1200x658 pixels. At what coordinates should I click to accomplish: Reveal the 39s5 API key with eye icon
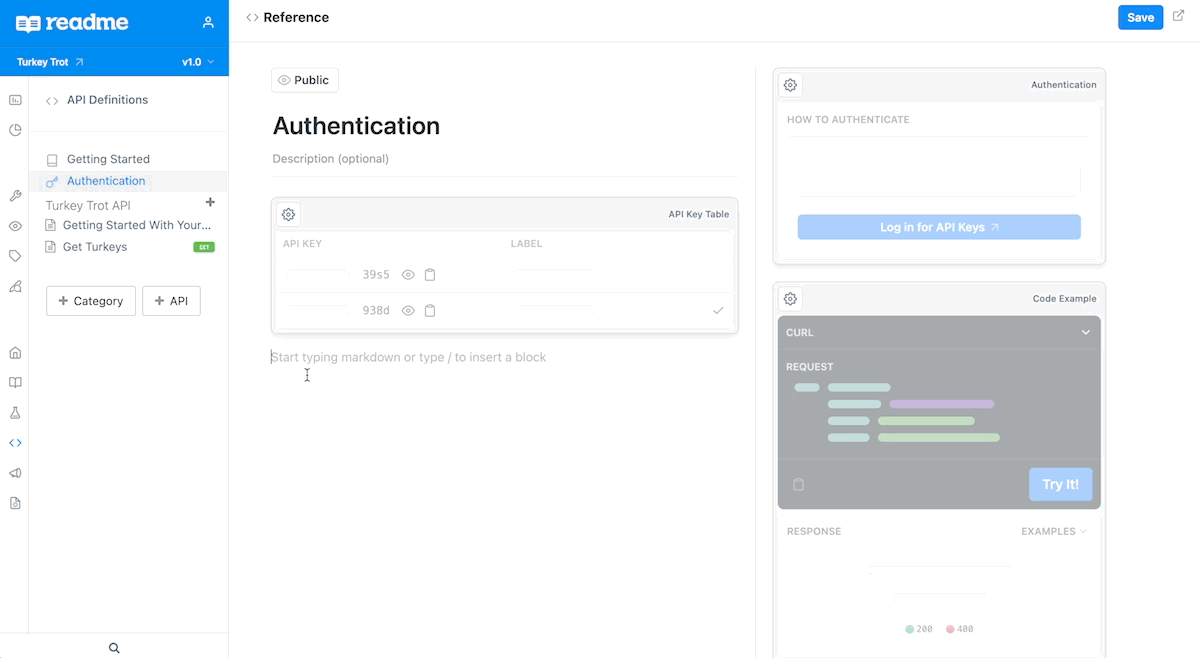pos(408,274)
